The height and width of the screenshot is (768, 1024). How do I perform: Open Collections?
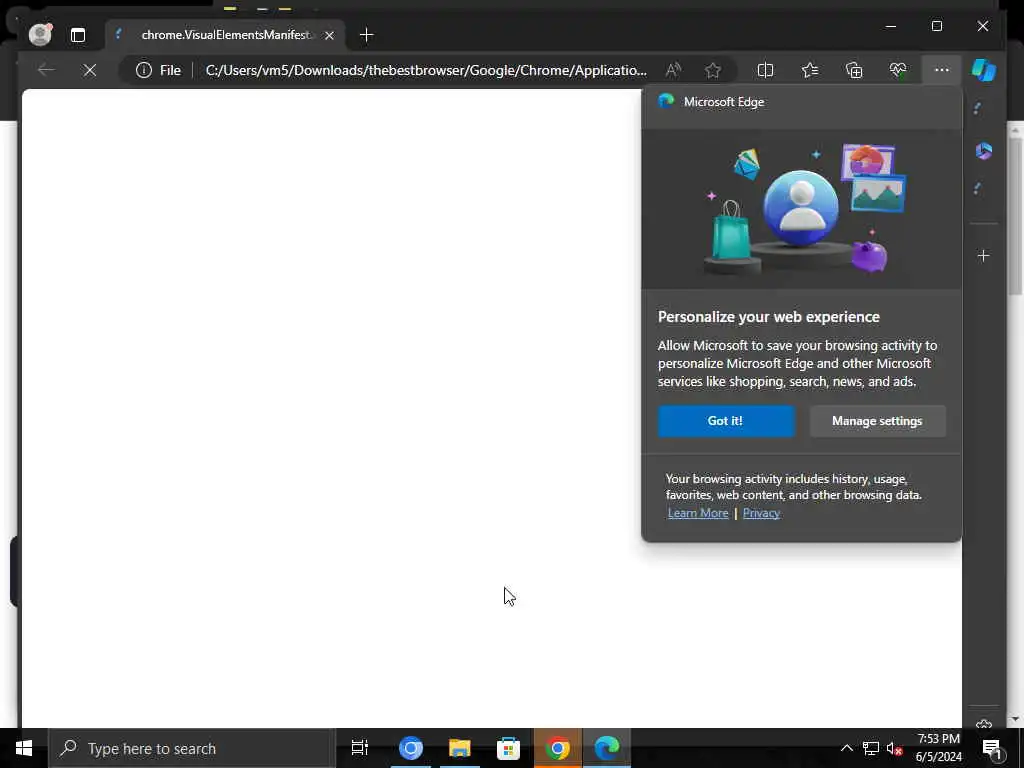(854, 70)
